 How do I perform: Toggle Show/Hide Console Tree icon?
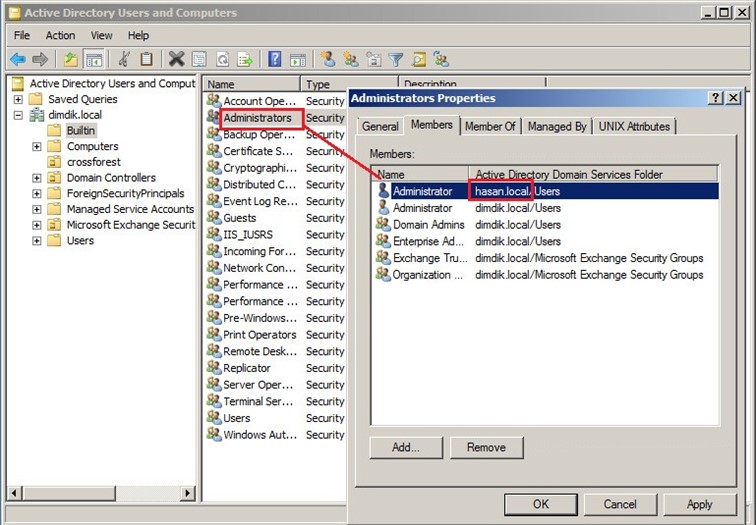94,59
